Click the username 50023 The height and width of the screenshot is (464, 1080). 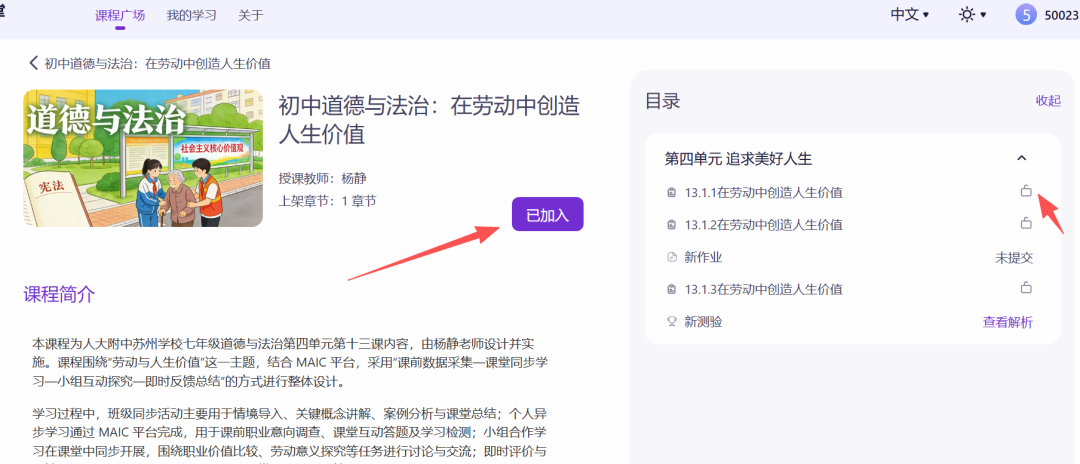coord(1062,15)
